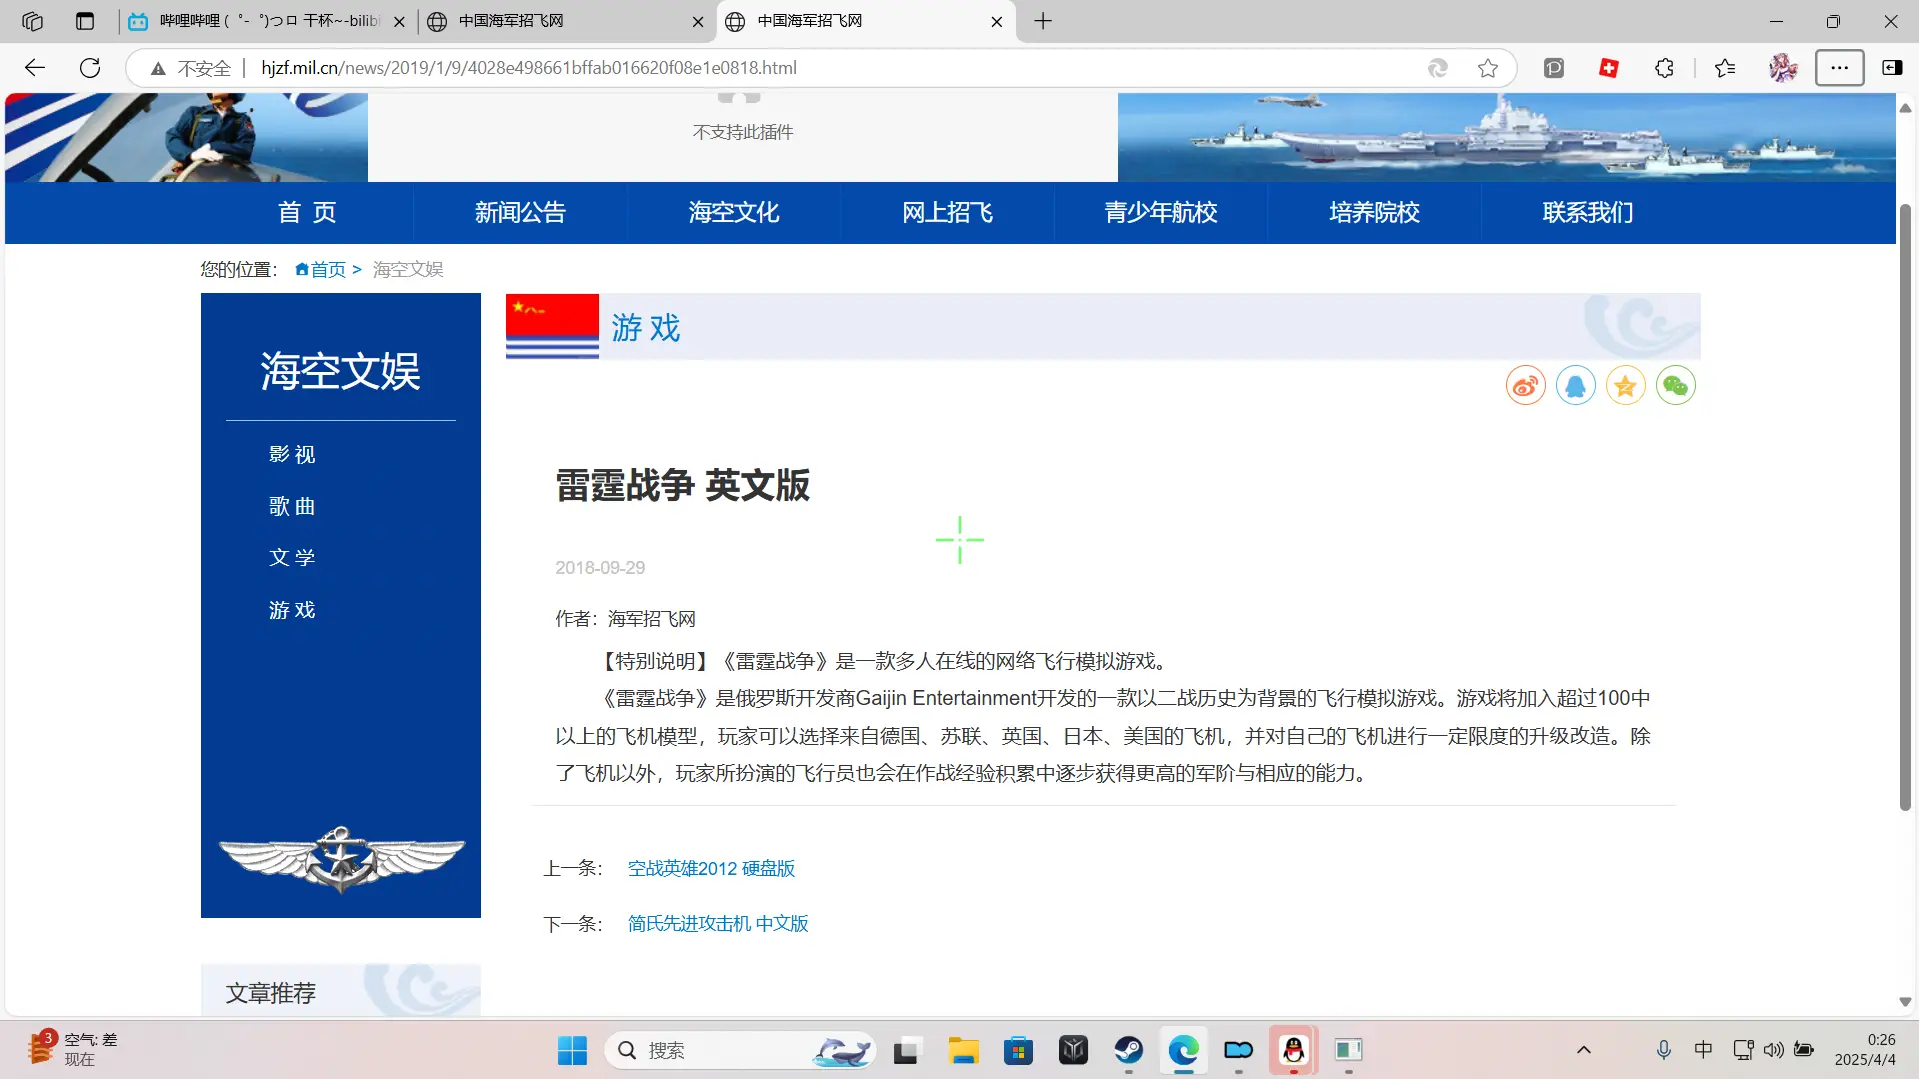Open the browser profile avatar
The image size is (1919, 1079).
pyautogui.click(x=1783, y=68)
